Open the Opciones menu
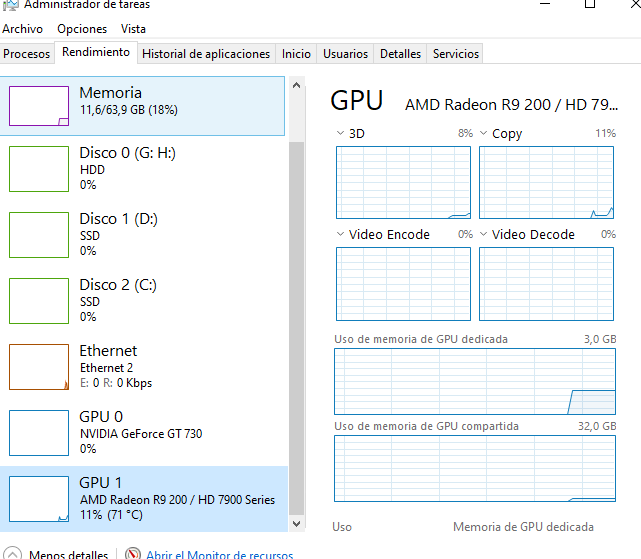 point(82,29)
